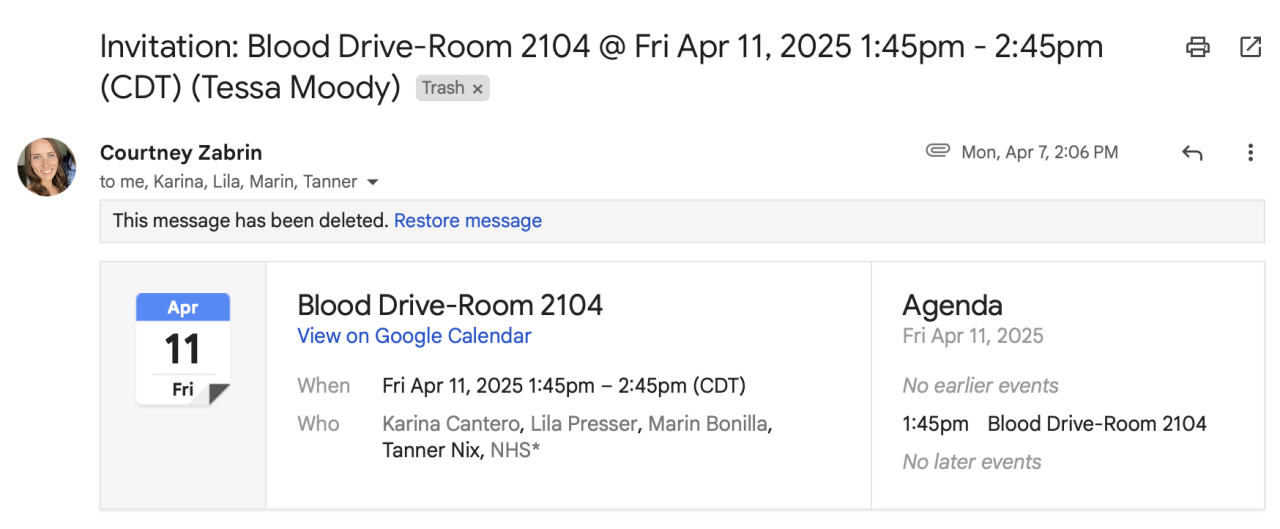The image size is (1280, 529).
Task: Click attendee Karina Cantero
Action: 451,424
